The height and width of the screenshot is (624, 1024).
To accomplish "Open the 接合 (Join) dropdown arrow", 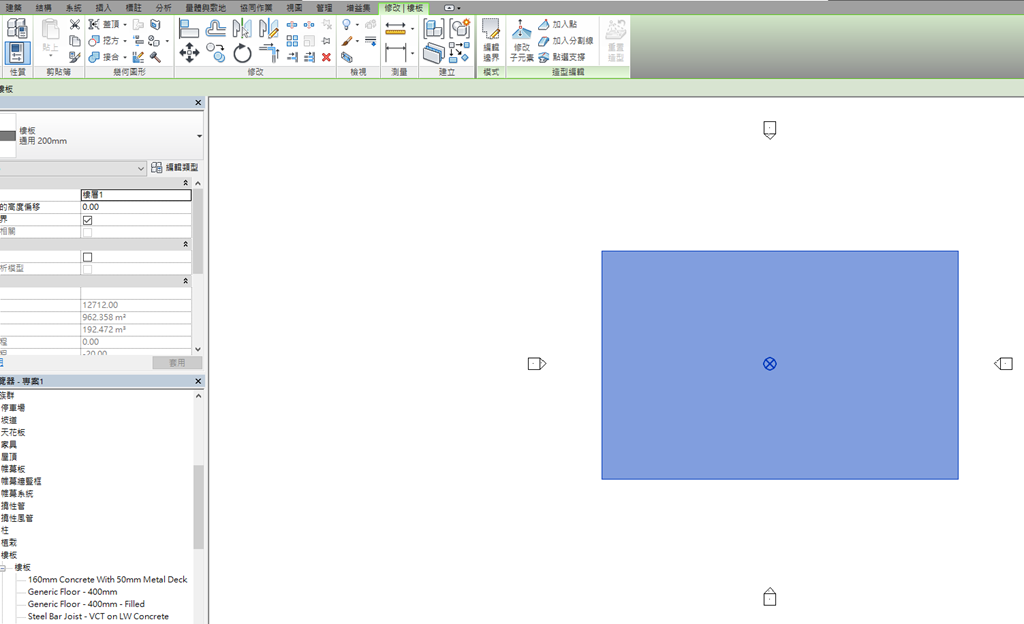I will point(125,57).
